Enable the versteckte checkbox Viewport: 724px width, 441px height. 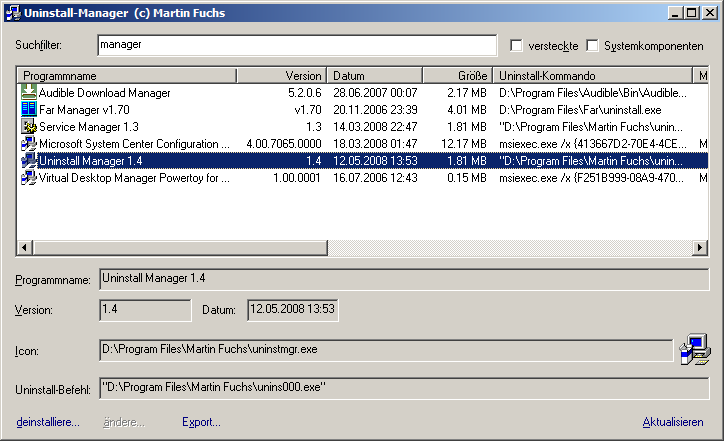click(516, 45)
